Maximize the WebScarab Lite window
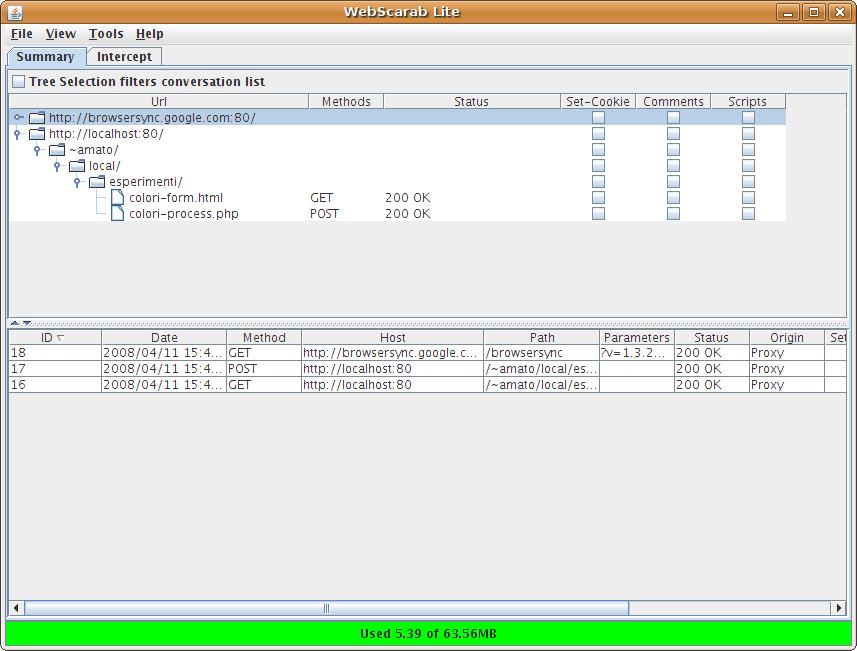This screenshot has height=651, width=857. [814, 12]
